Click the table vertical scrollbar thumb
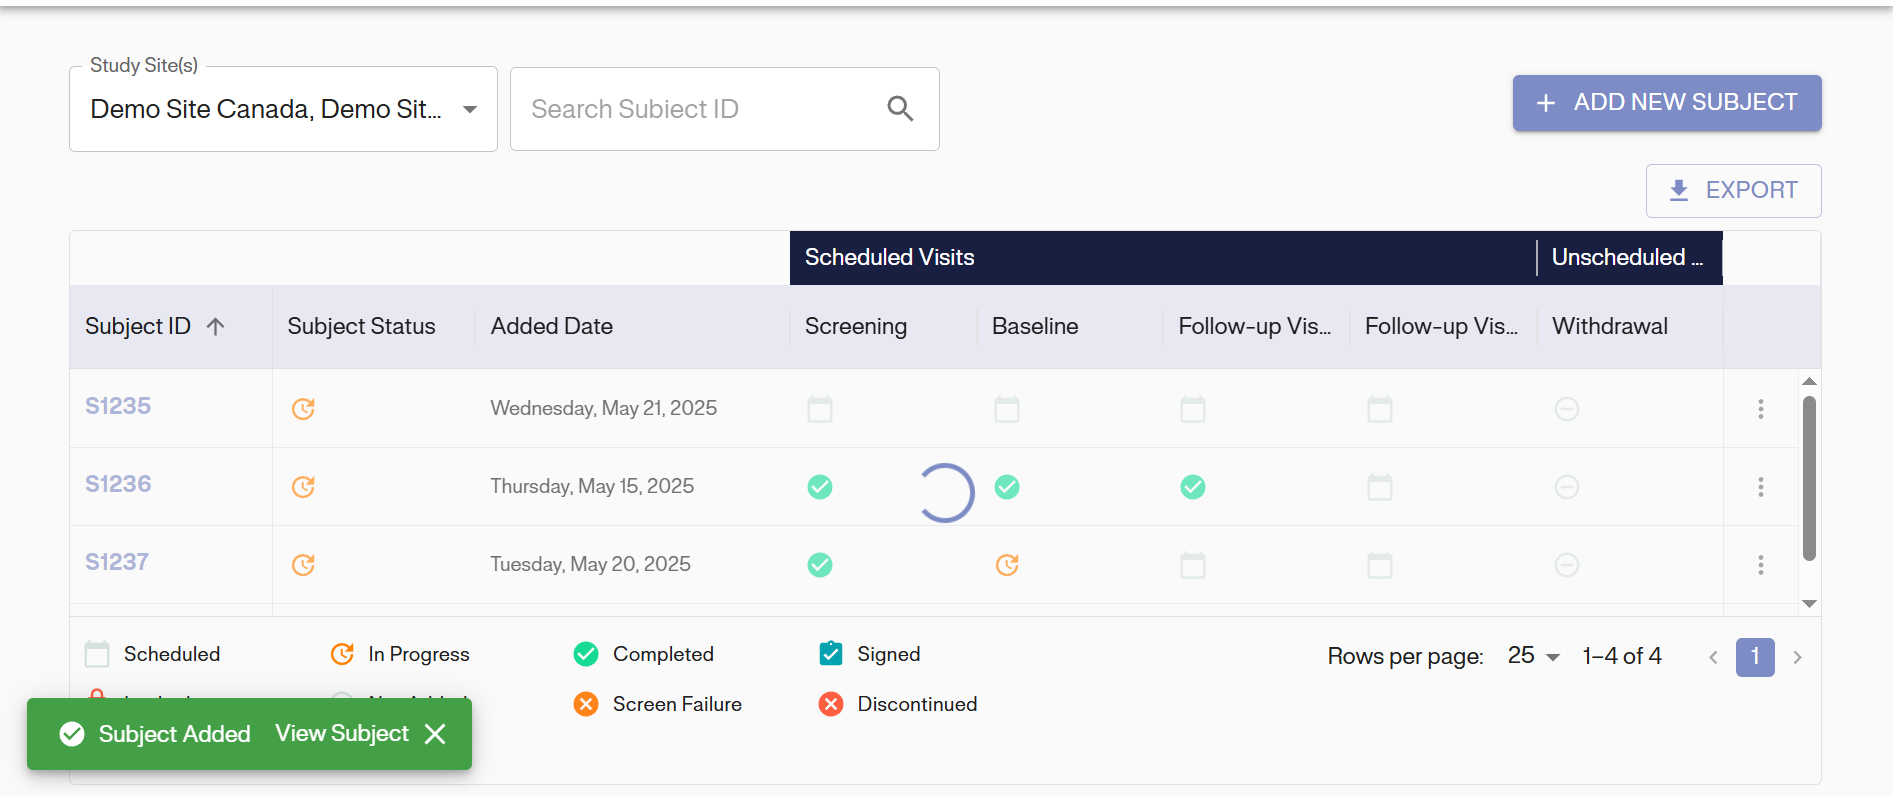 (x=1809, y=478)
